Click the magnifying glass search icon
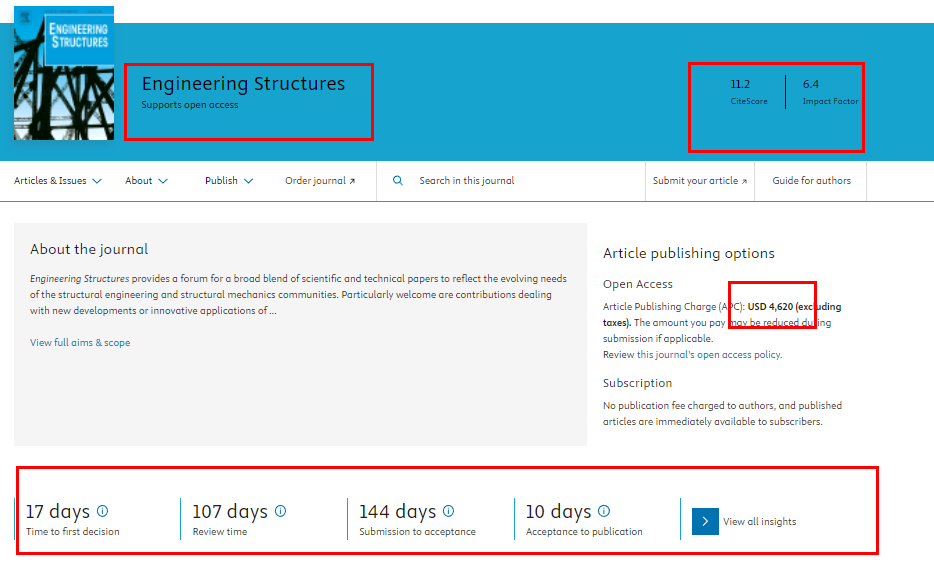 [x=398, y=180]
